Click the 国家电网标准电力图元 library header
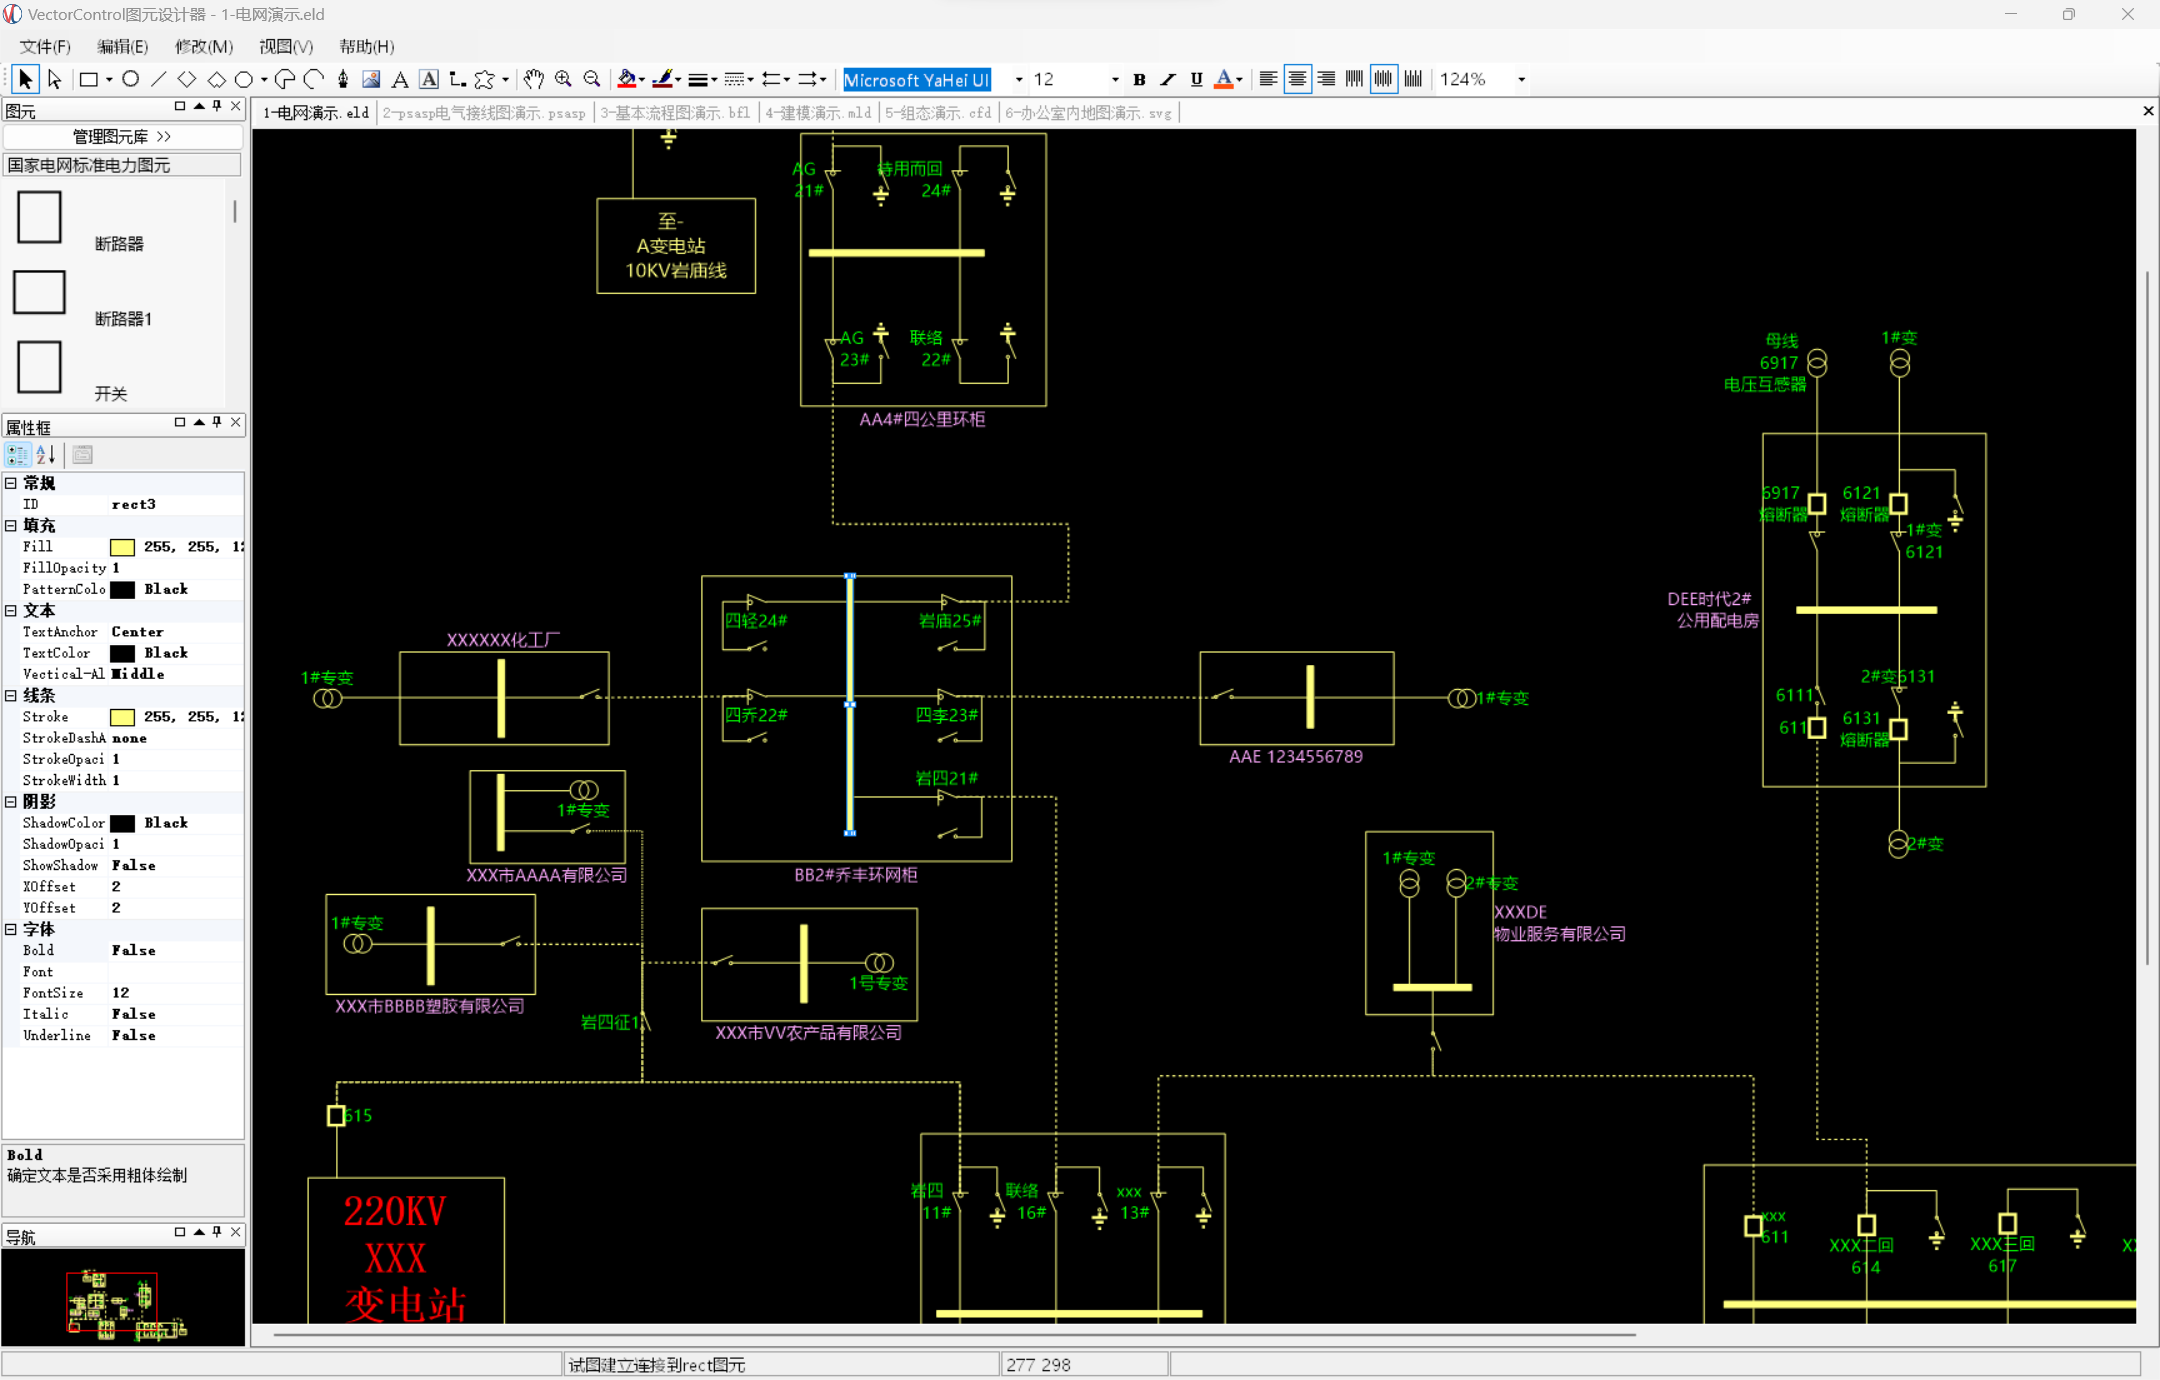The width and height of the screenshot is (2160, 1380). (122, 165)
